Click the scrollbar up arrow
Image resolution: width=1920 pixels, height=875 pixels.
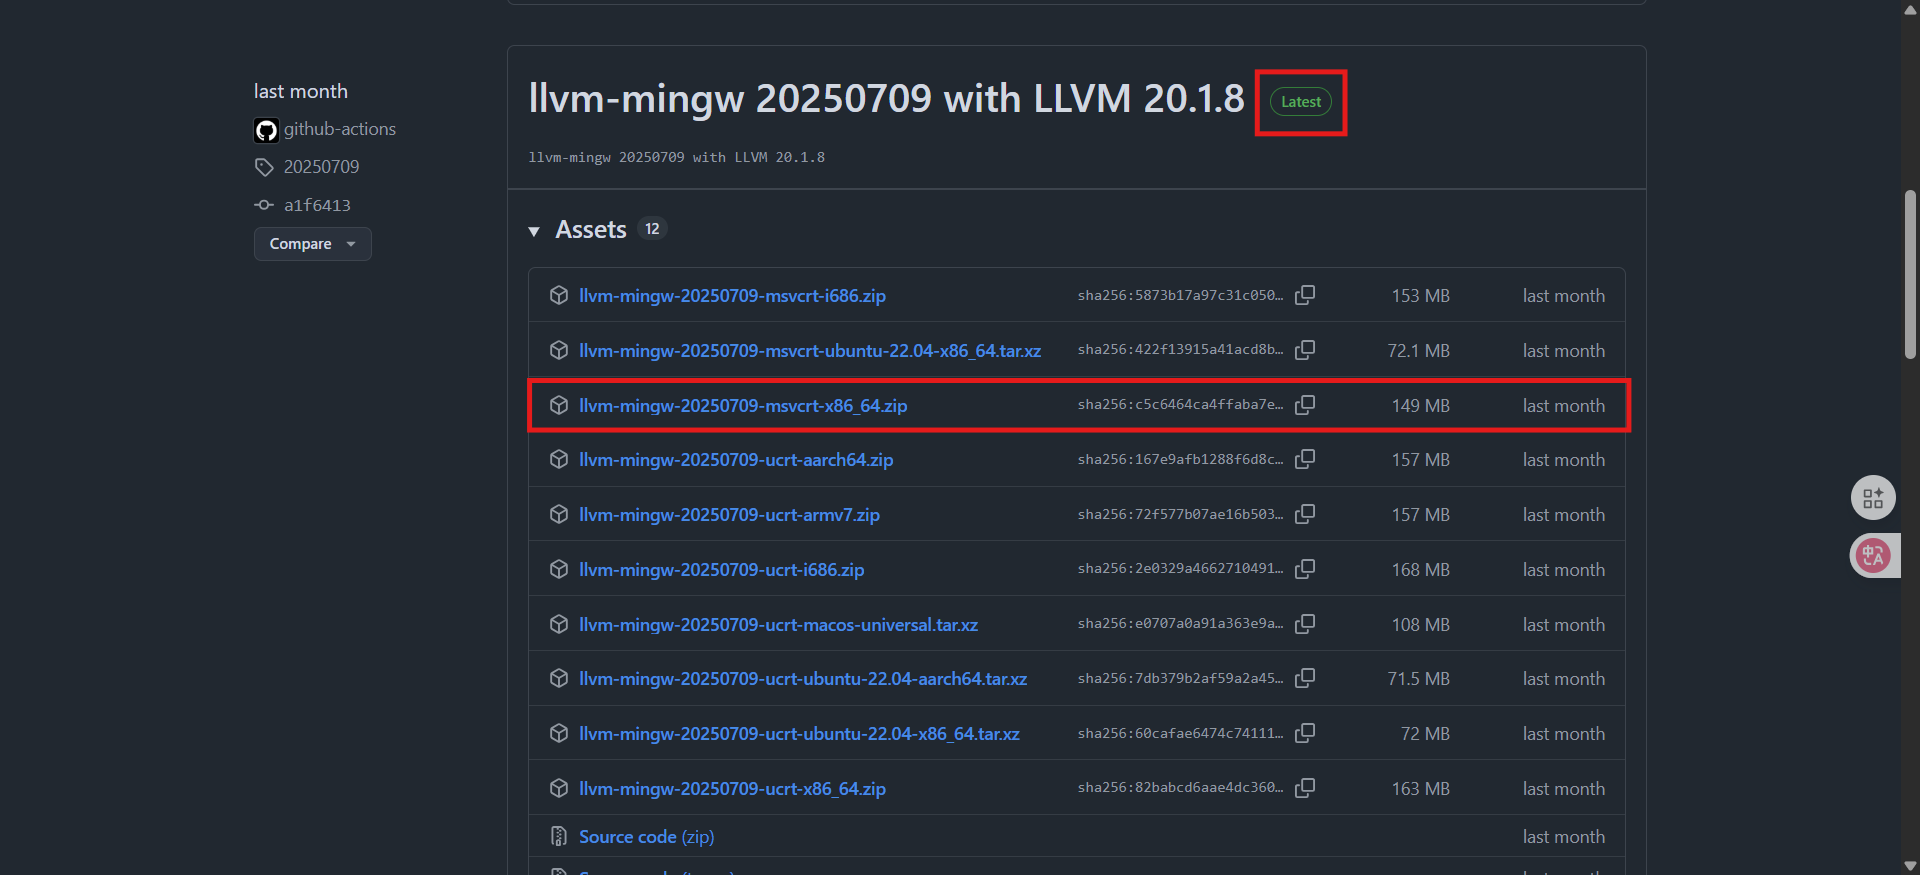(x=1910, y=9)
